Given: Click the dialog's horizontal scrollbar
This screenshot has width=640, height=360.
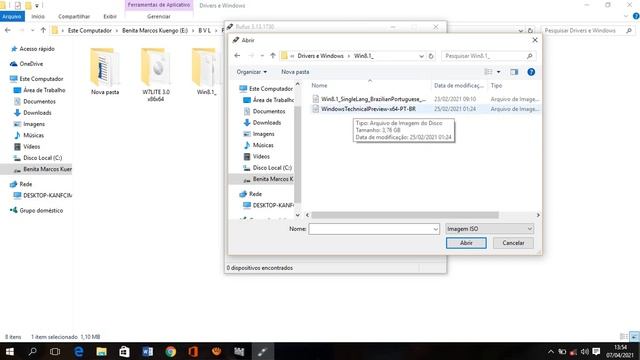Looking at the screenshot, I should pyautogui.click(x=405, y=215).
